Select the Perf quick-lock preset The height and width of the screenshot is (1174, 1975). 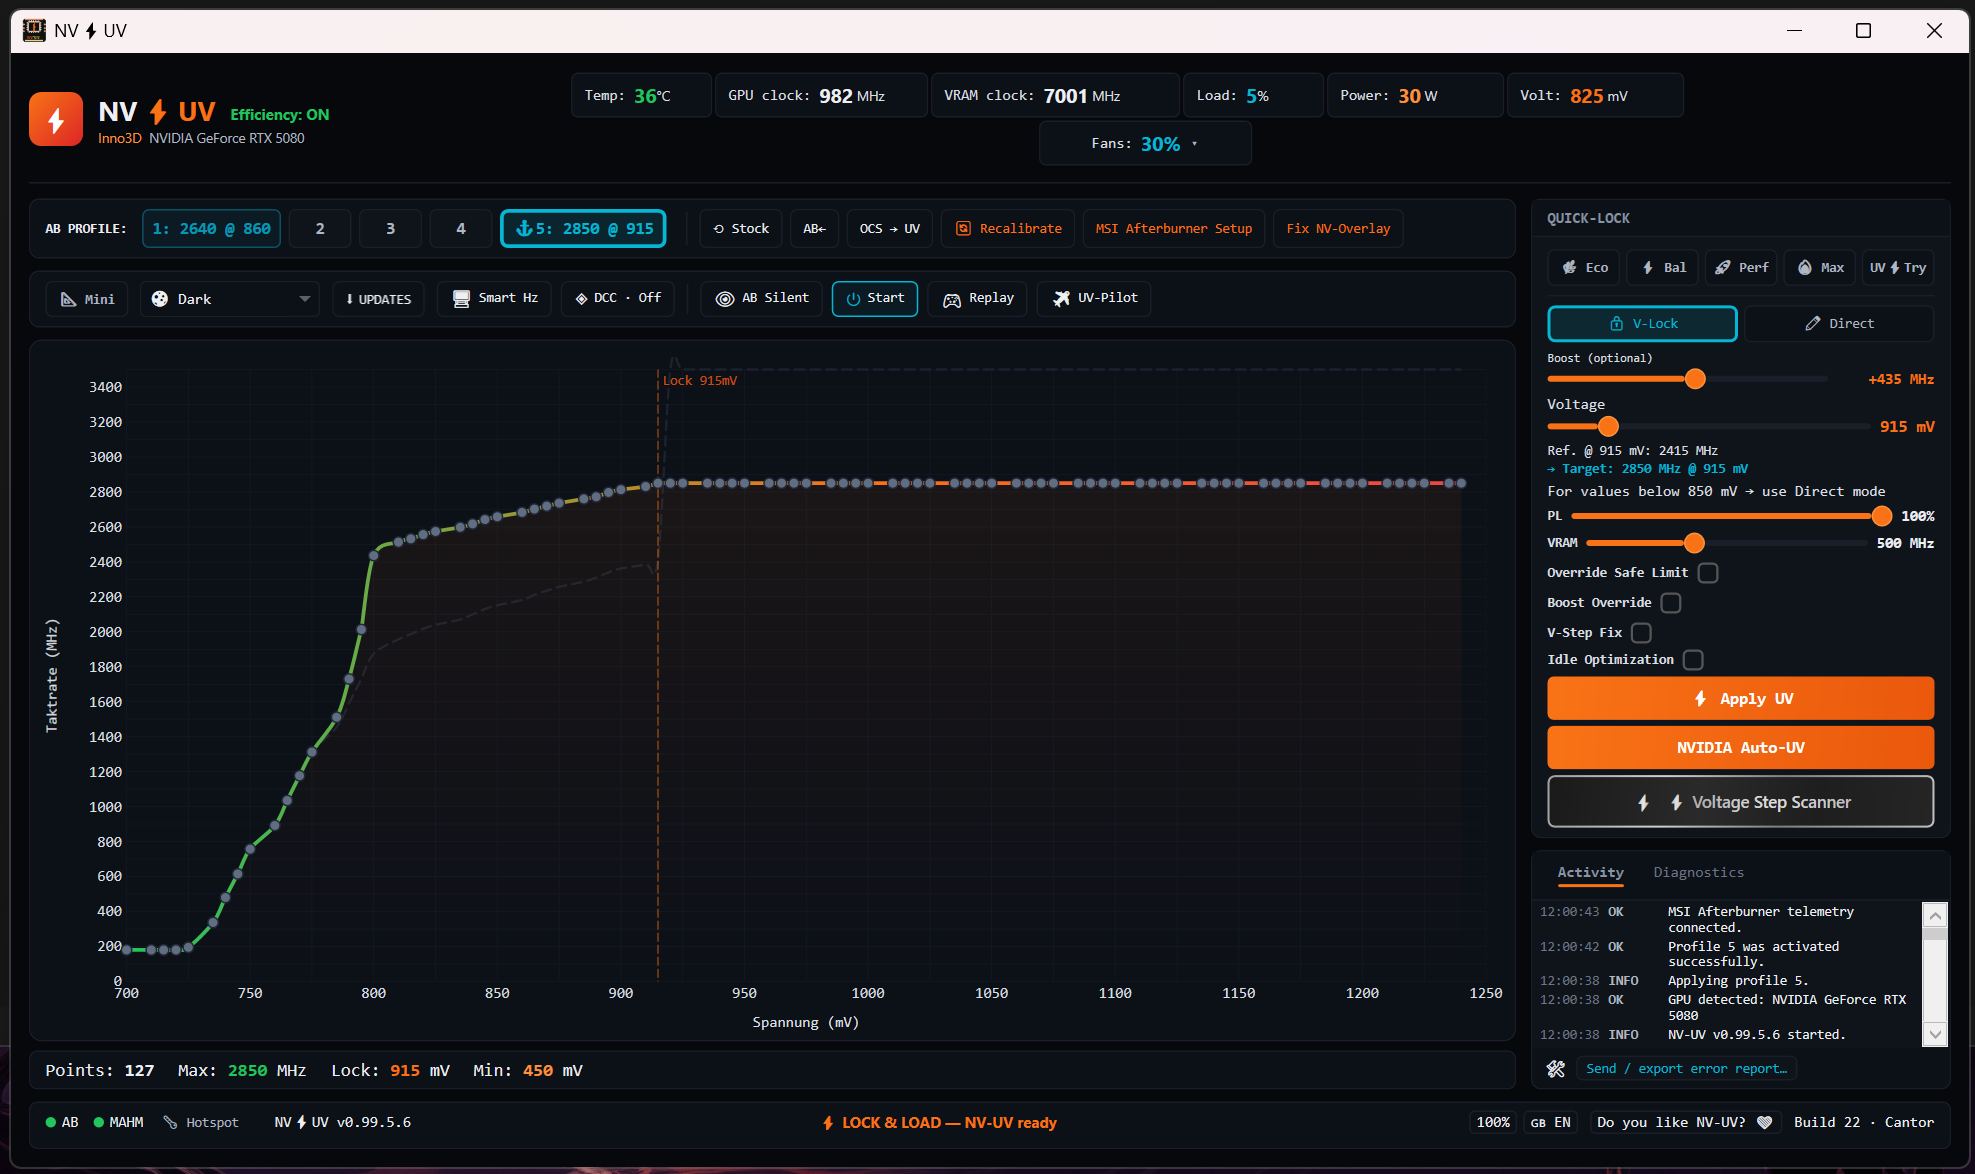pyautogui.click(x=1742, y=268)
